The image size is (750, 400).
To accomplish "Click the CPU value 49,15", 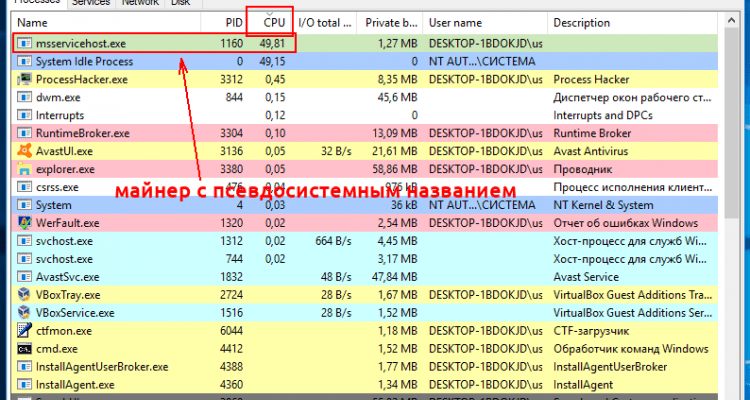I will pyautogui.click(x=274, y=61).
